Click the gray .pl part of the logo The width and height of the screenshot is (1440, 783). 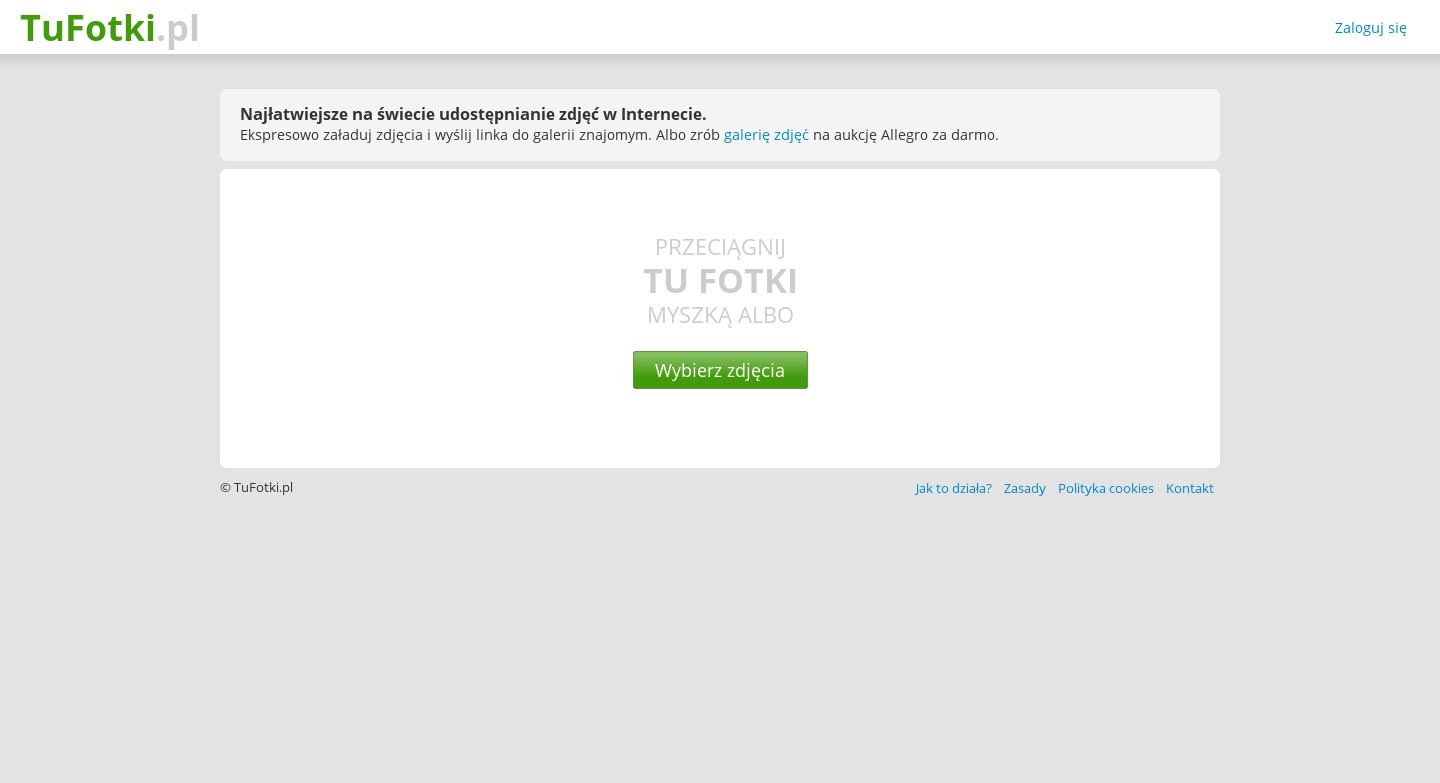(x=179, y=29)
